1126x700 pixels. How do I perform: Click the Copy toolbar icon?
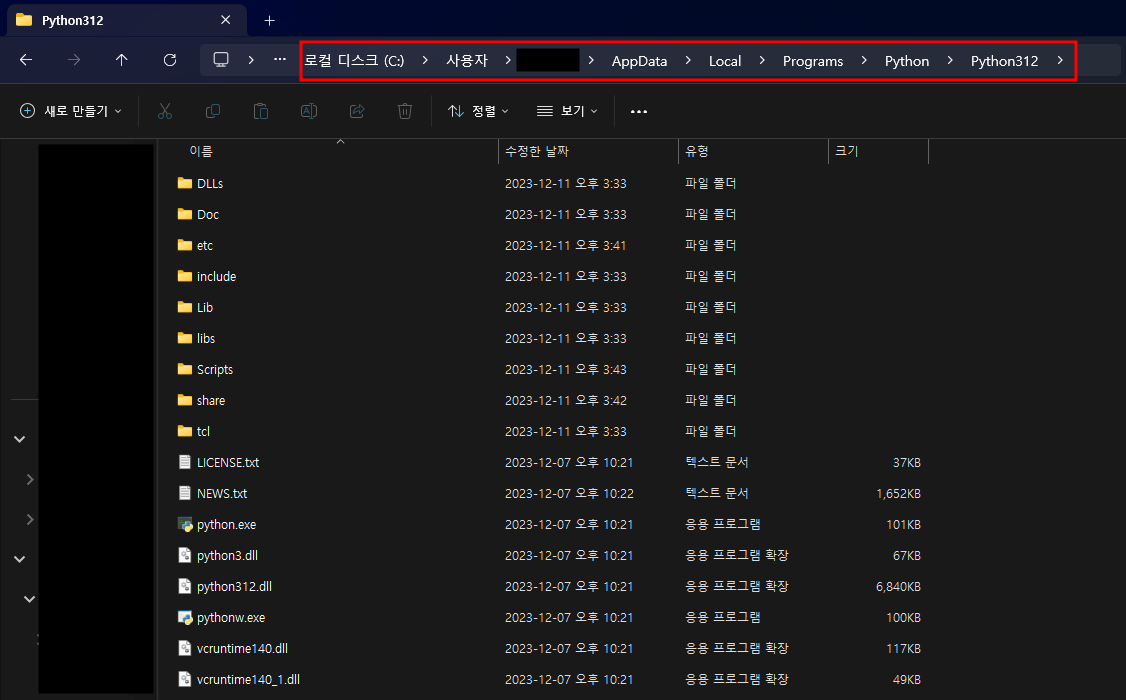click(x=213, y=111)
